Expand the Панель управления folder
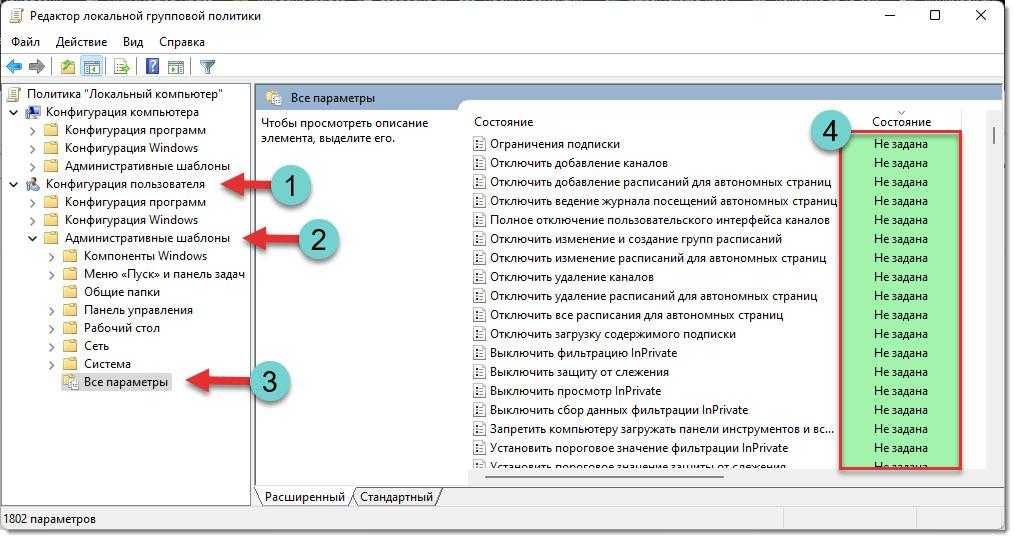 click(52, 311)
